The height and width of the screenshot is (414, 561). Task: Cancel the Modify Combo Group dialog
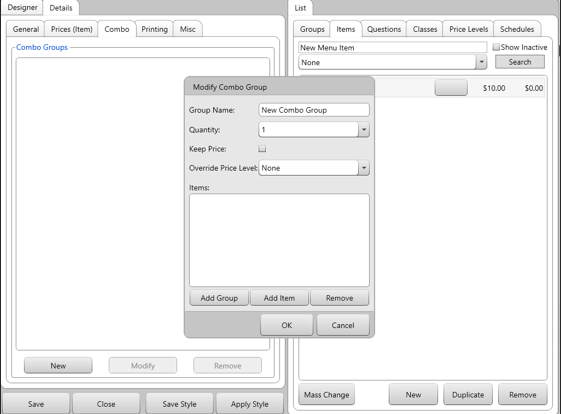tap(343, 325)
